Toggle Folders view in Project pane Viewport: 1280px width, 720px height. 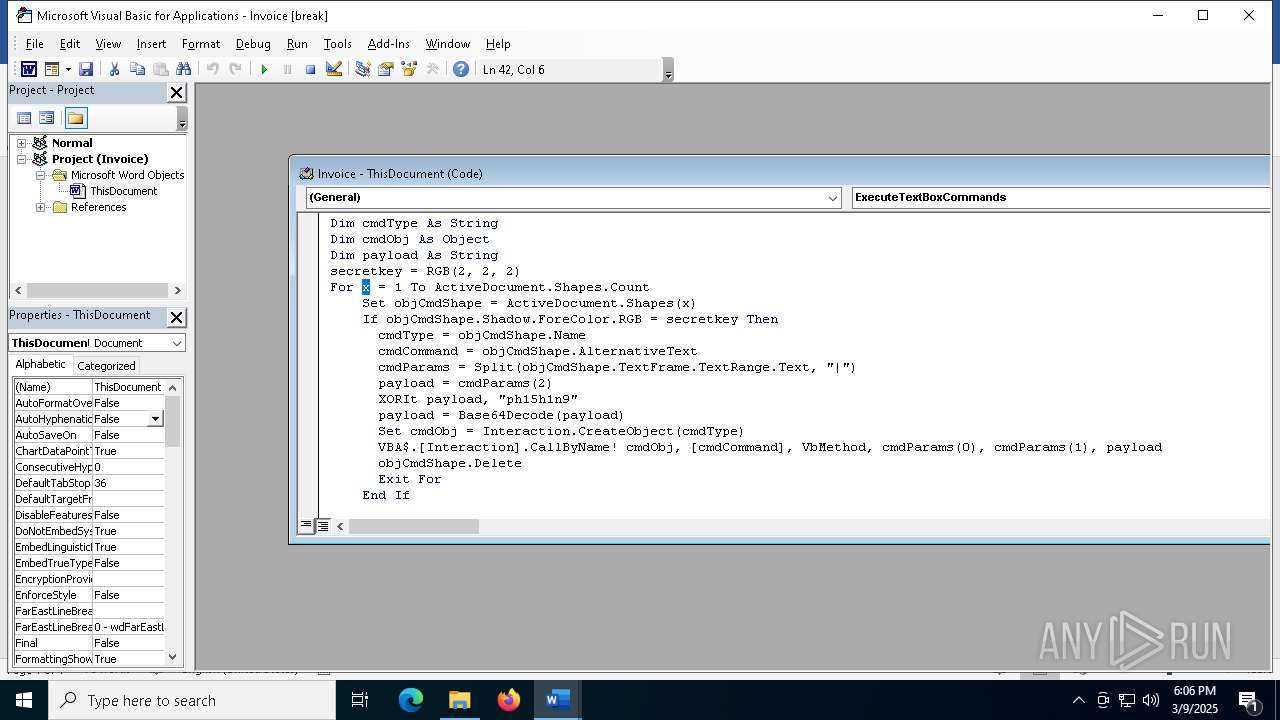[76, 118]
